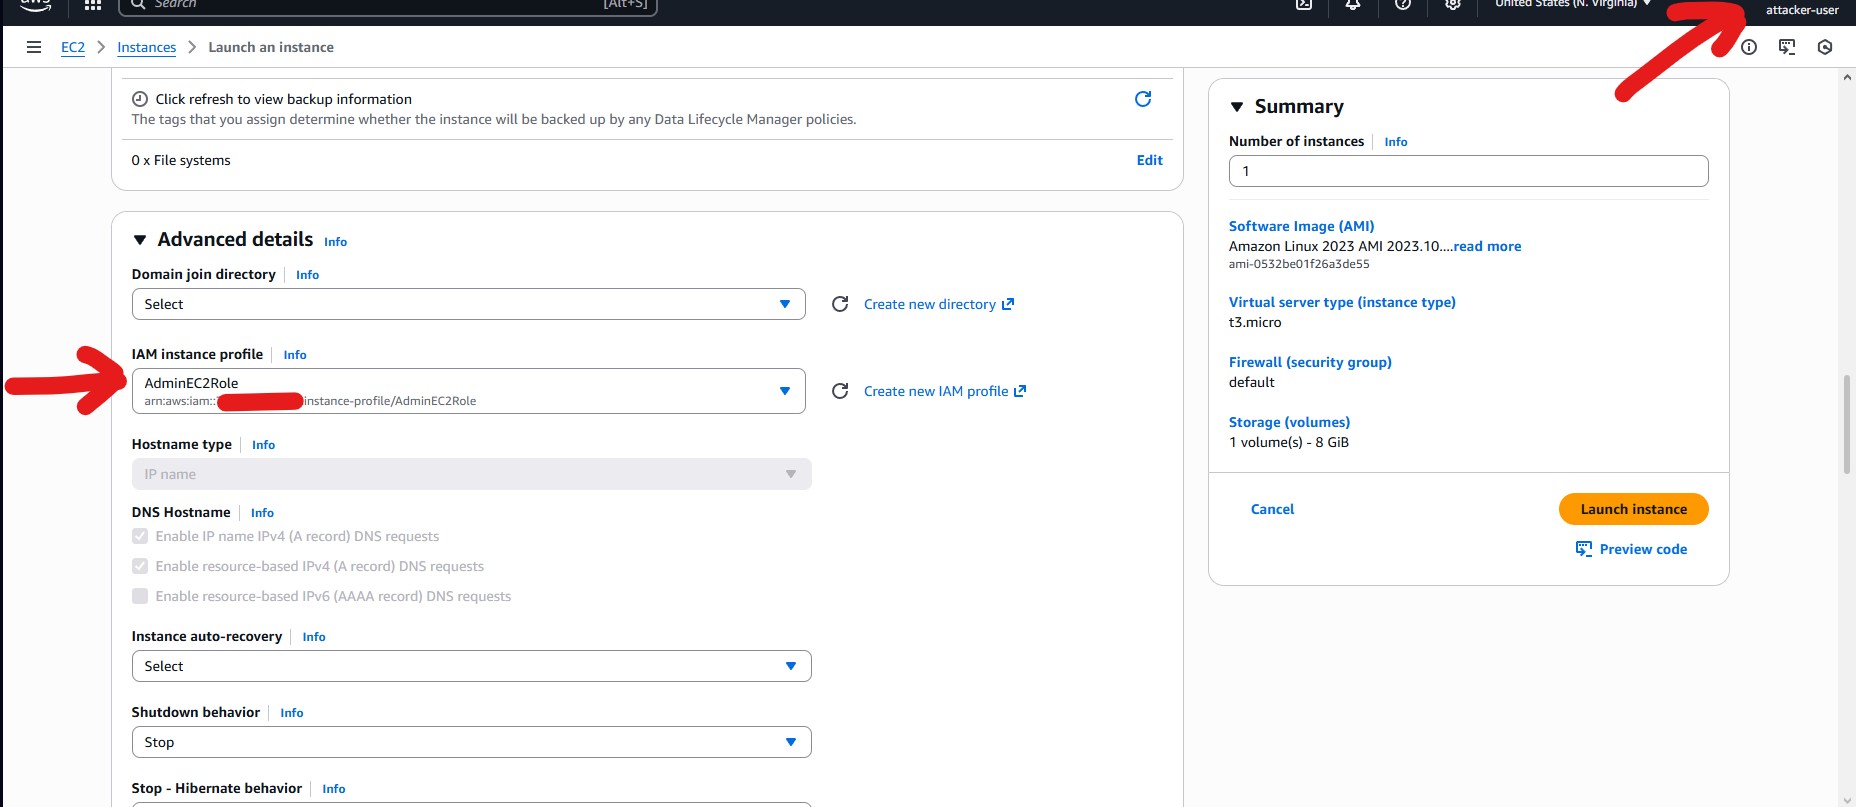Image resolution: width=1856 pixels, height=807 pixels.
Task: Open the Shutdown behavior dropdown
Action: point(471,742)
